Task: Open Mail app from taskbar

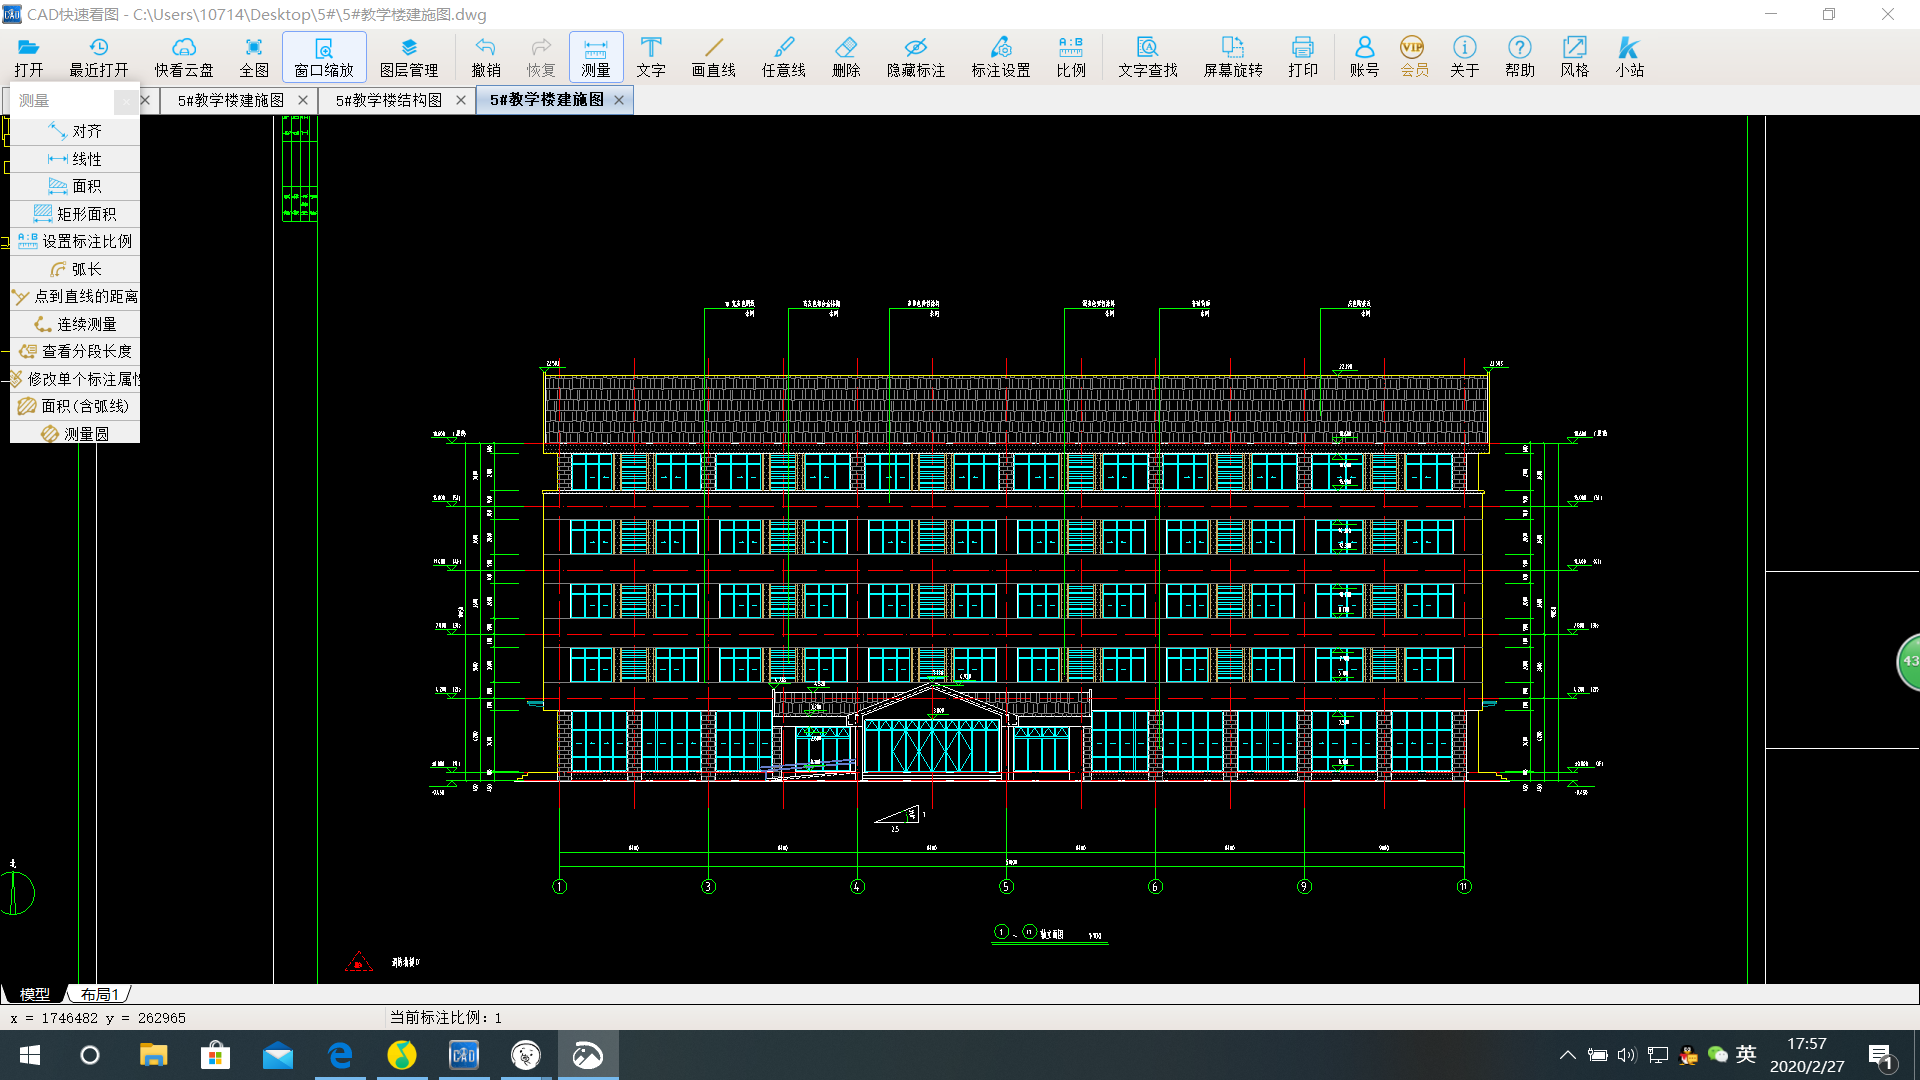Action: [x=278, y=1055]
